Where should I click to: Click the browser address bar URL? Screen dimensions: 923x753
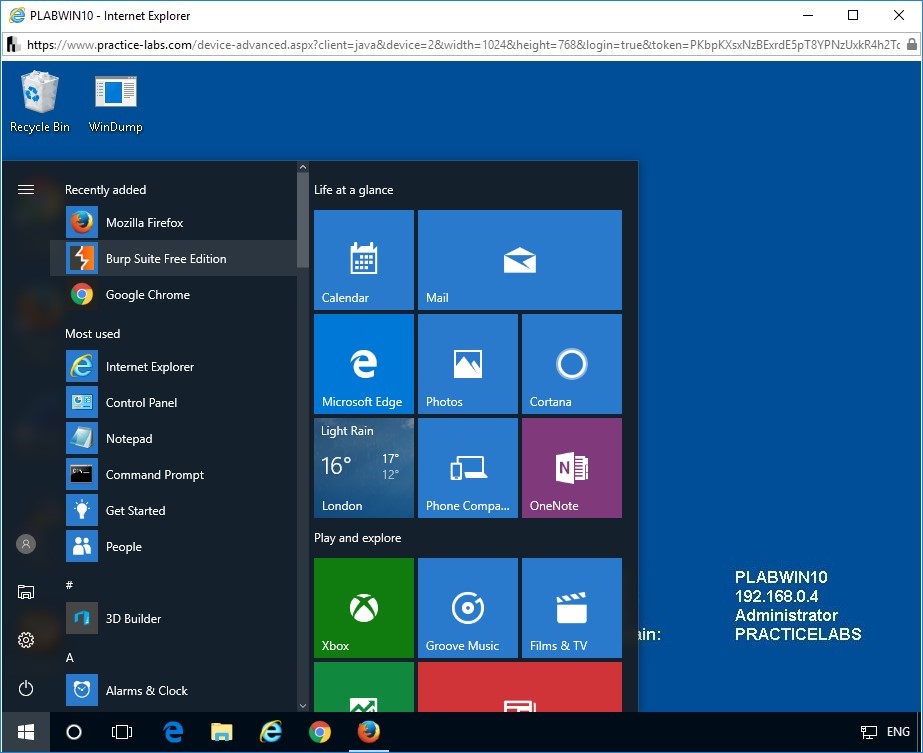[x=460, y=45]
